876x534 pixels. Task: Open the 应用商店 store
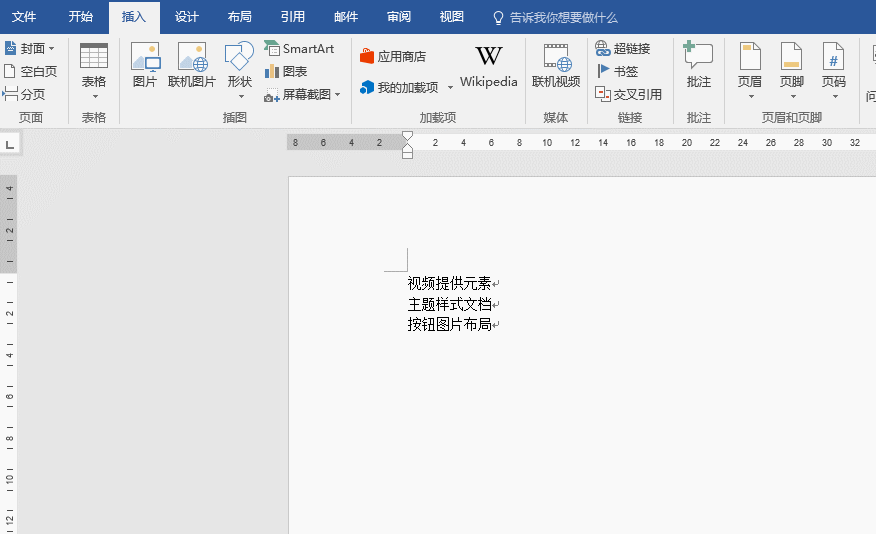pyautogui.click(x=393, y=56)
